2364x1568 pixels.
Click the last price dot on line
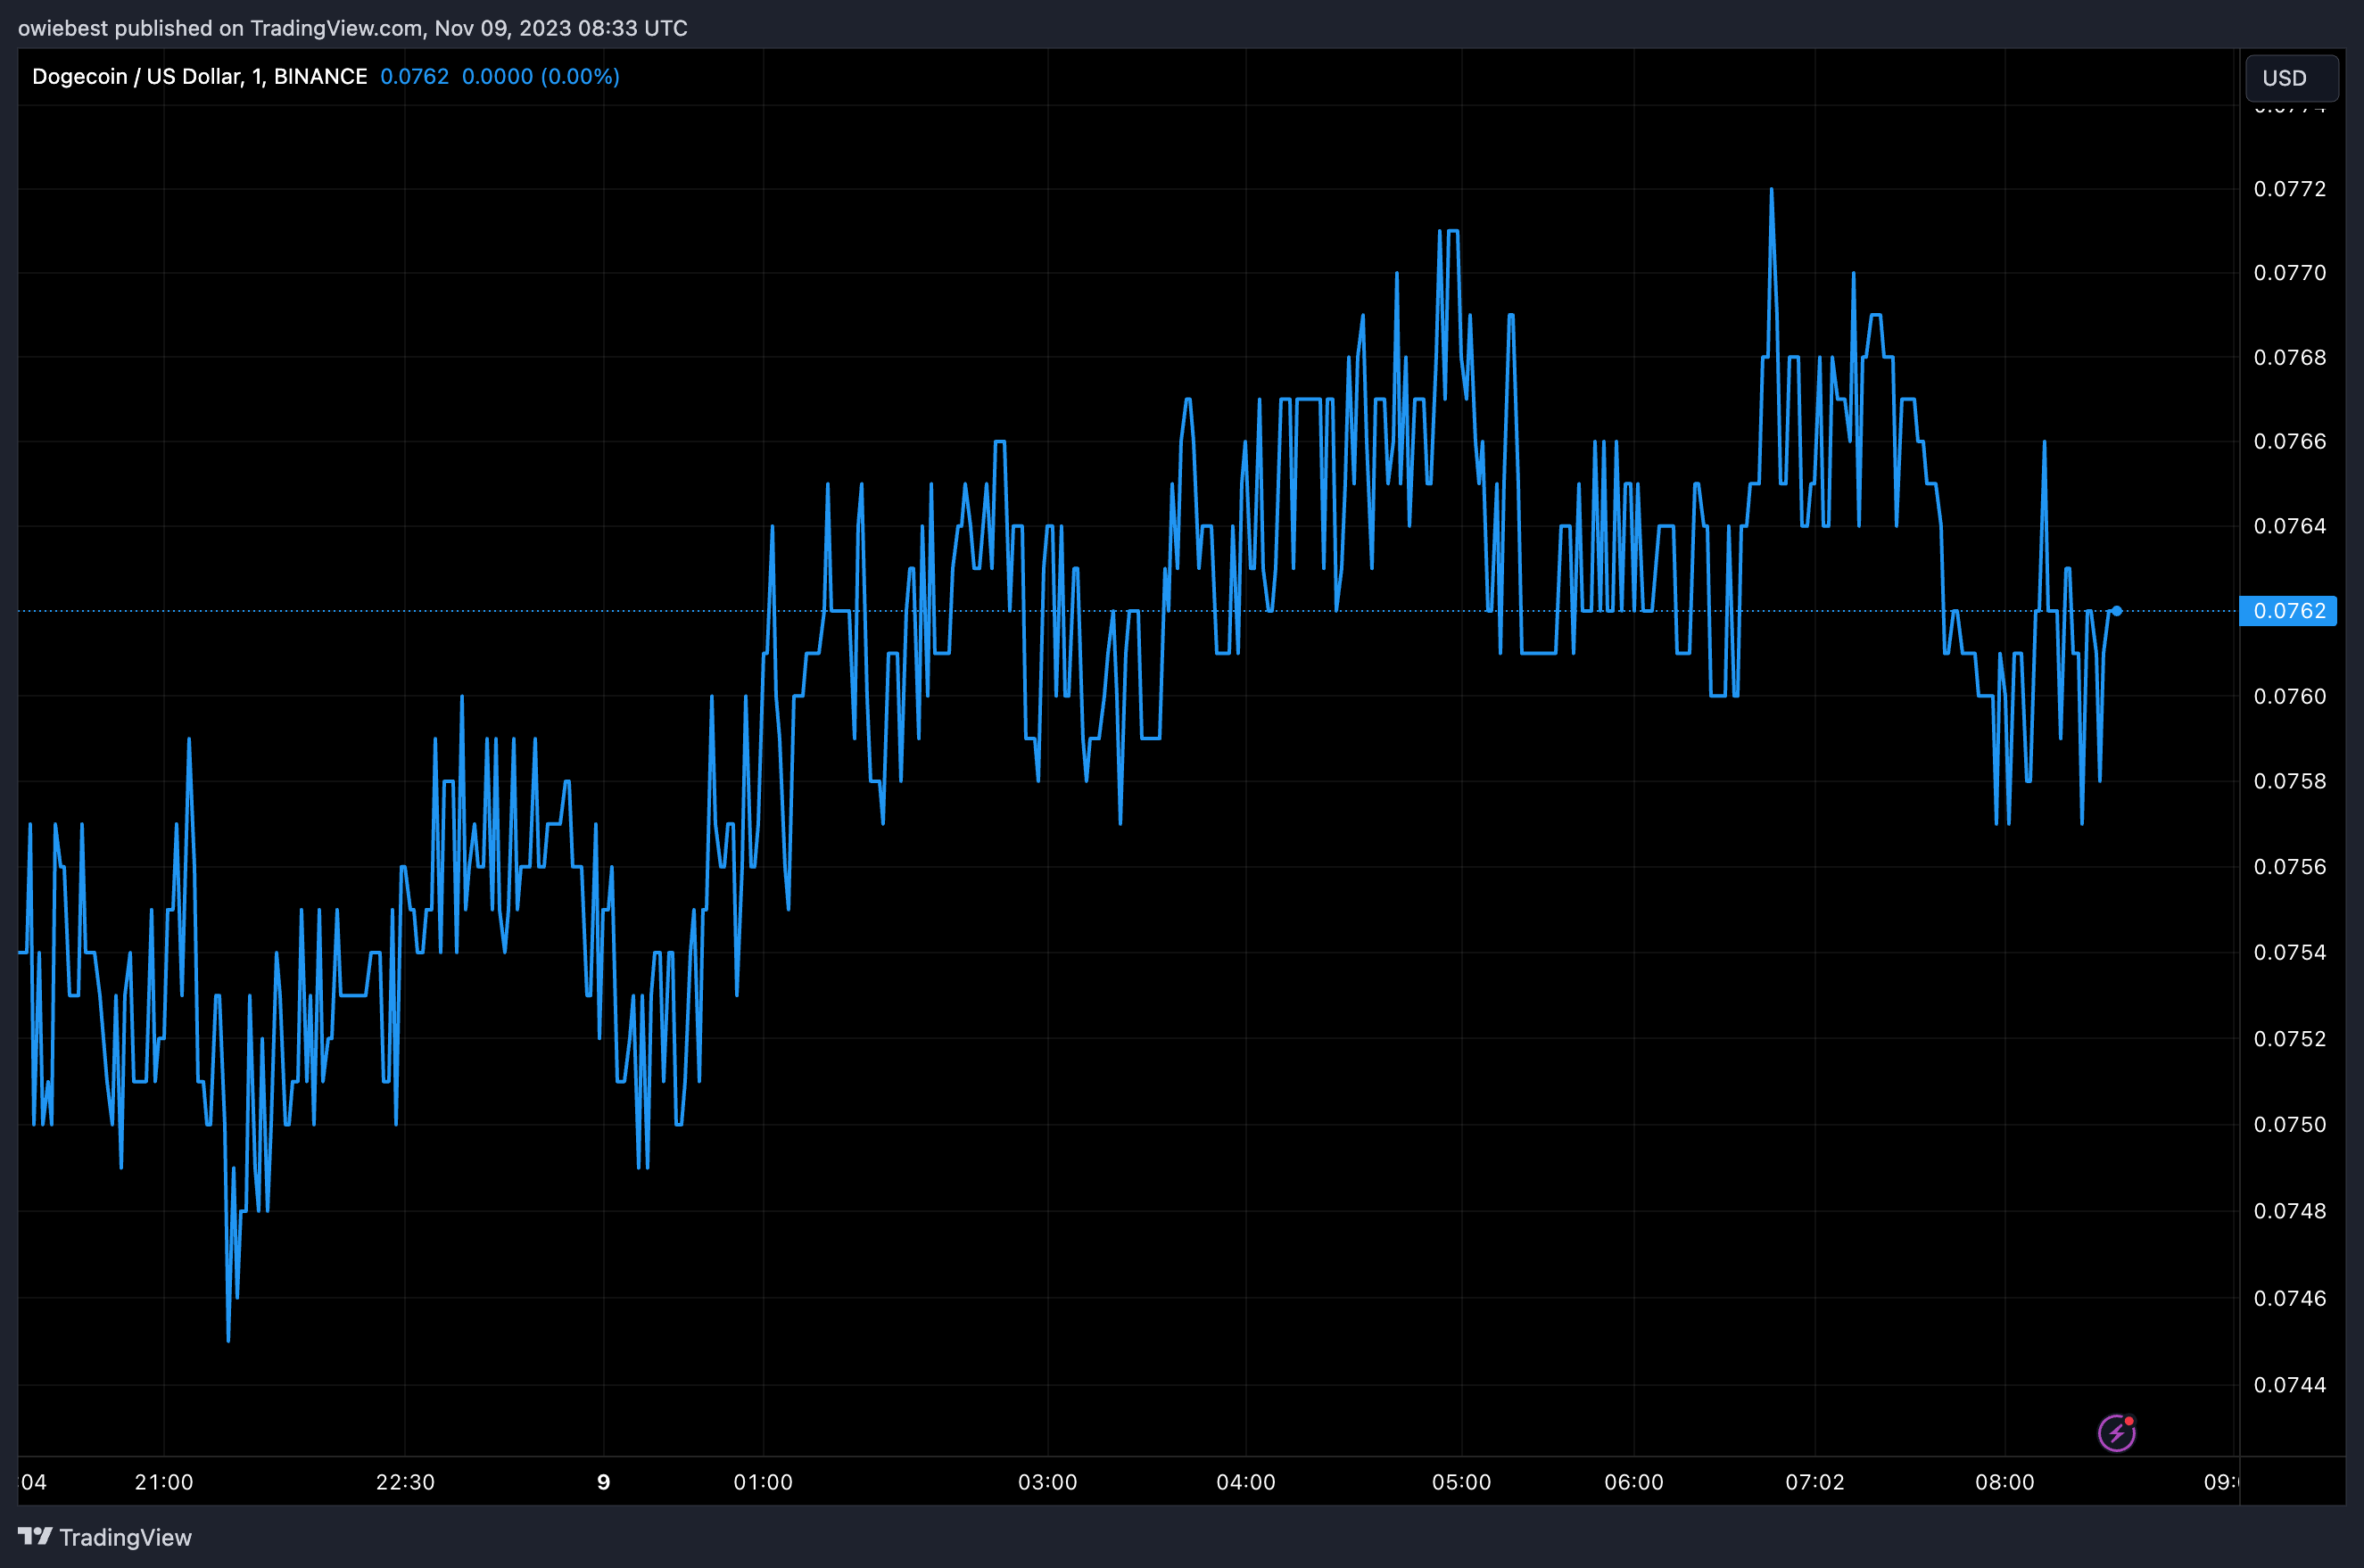[x=2117, y=610]
